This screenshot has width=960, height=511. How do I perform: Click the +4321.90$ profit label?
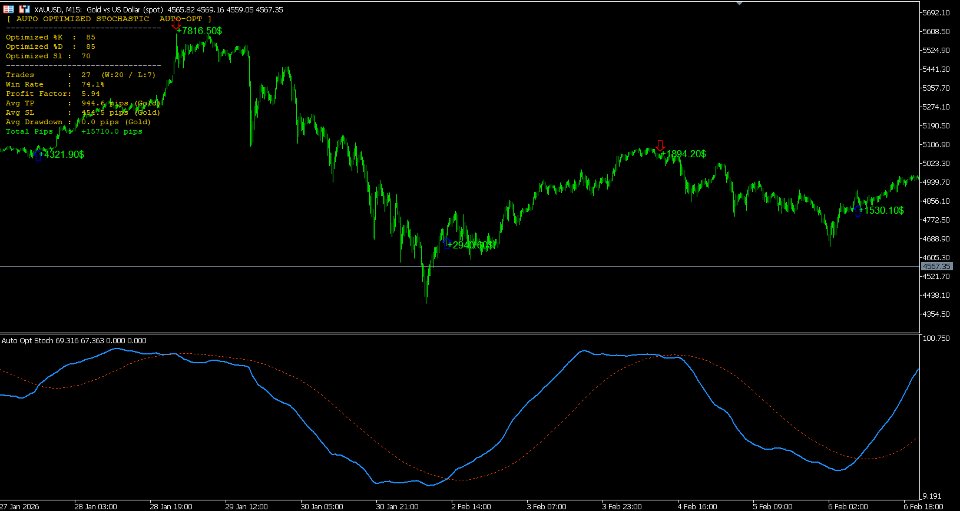(x=62, y=155)
